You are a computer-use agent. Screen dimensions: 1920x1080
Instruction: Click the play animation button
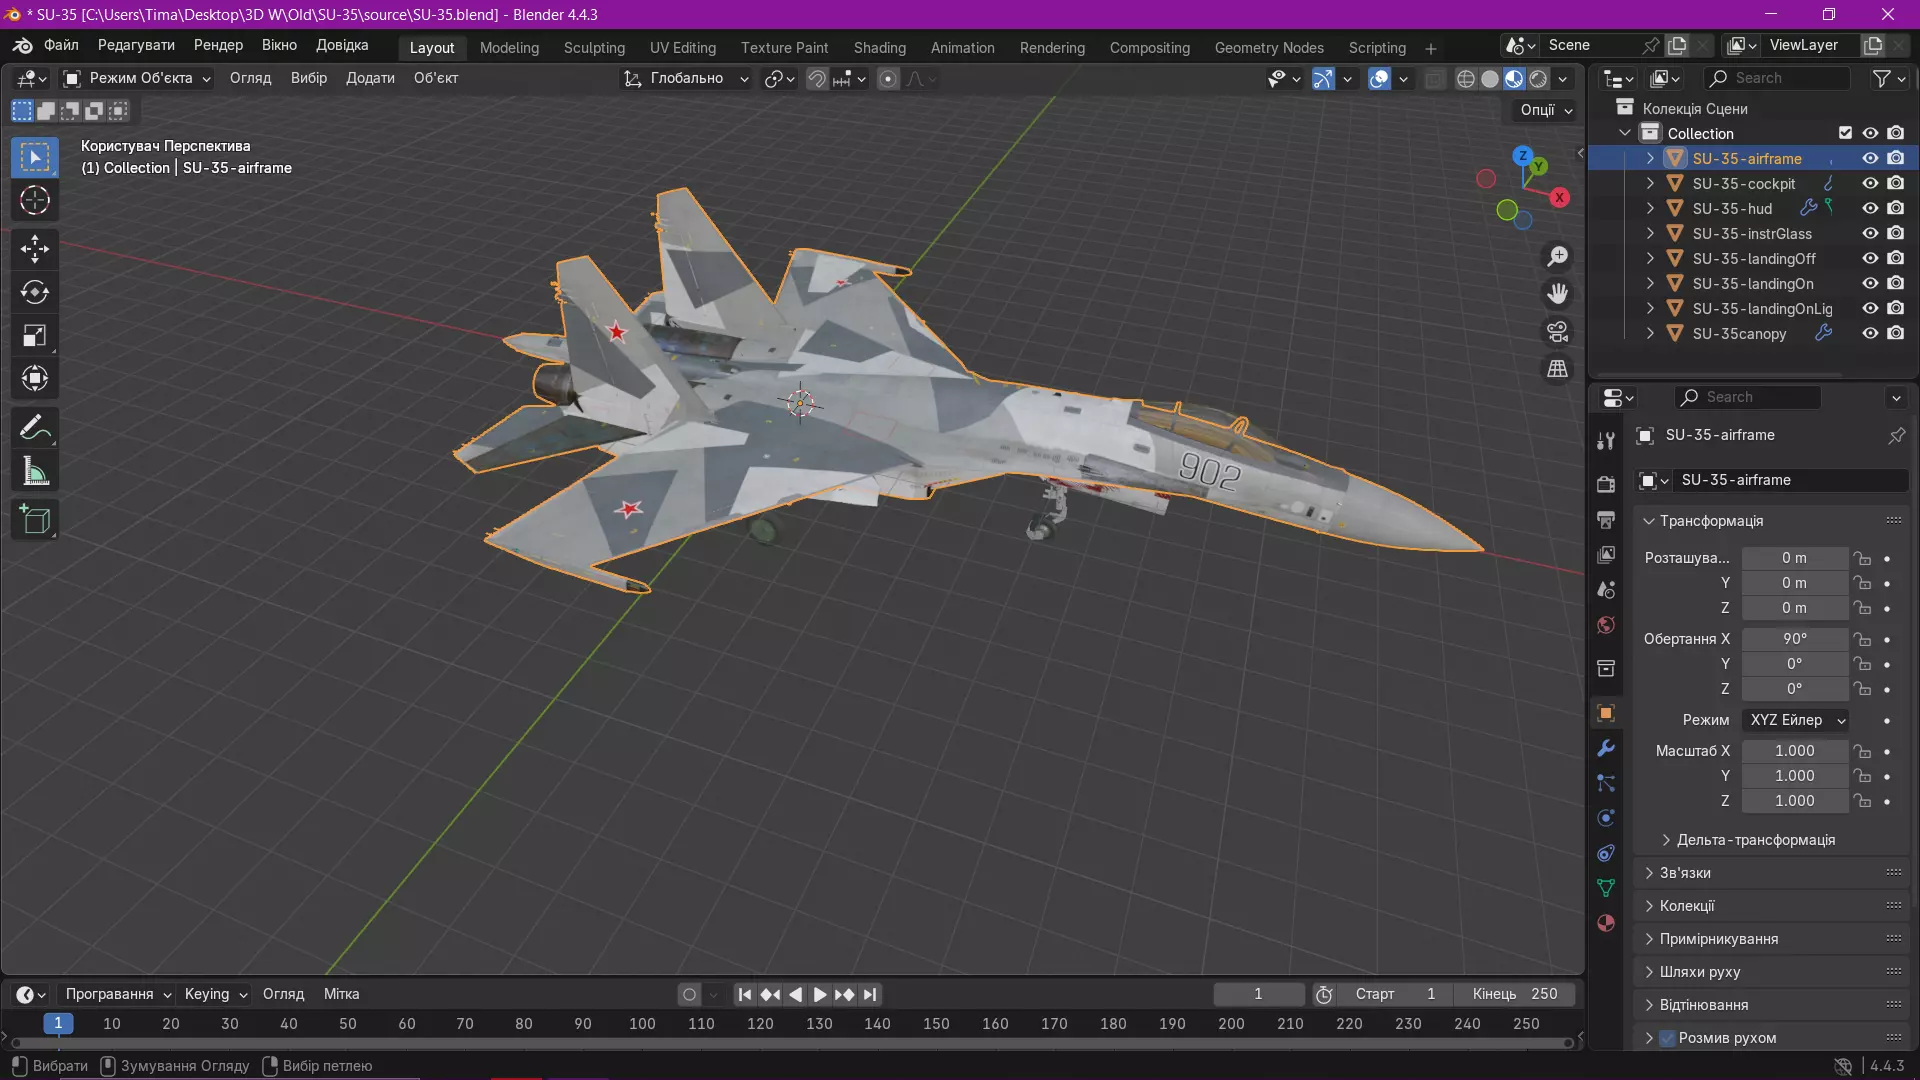pyautogui.click(x=819, y=995)
